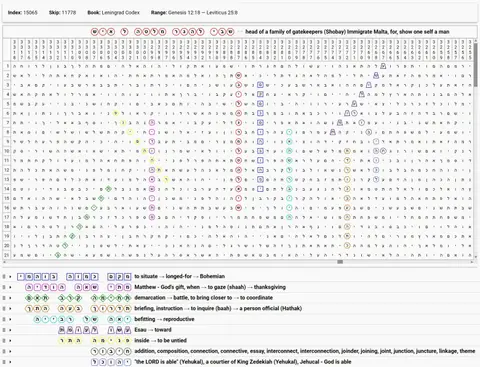Screen dimensions: 480x367
Task: Click 'inside → to be untied' text
Action: tap(160, 340)
